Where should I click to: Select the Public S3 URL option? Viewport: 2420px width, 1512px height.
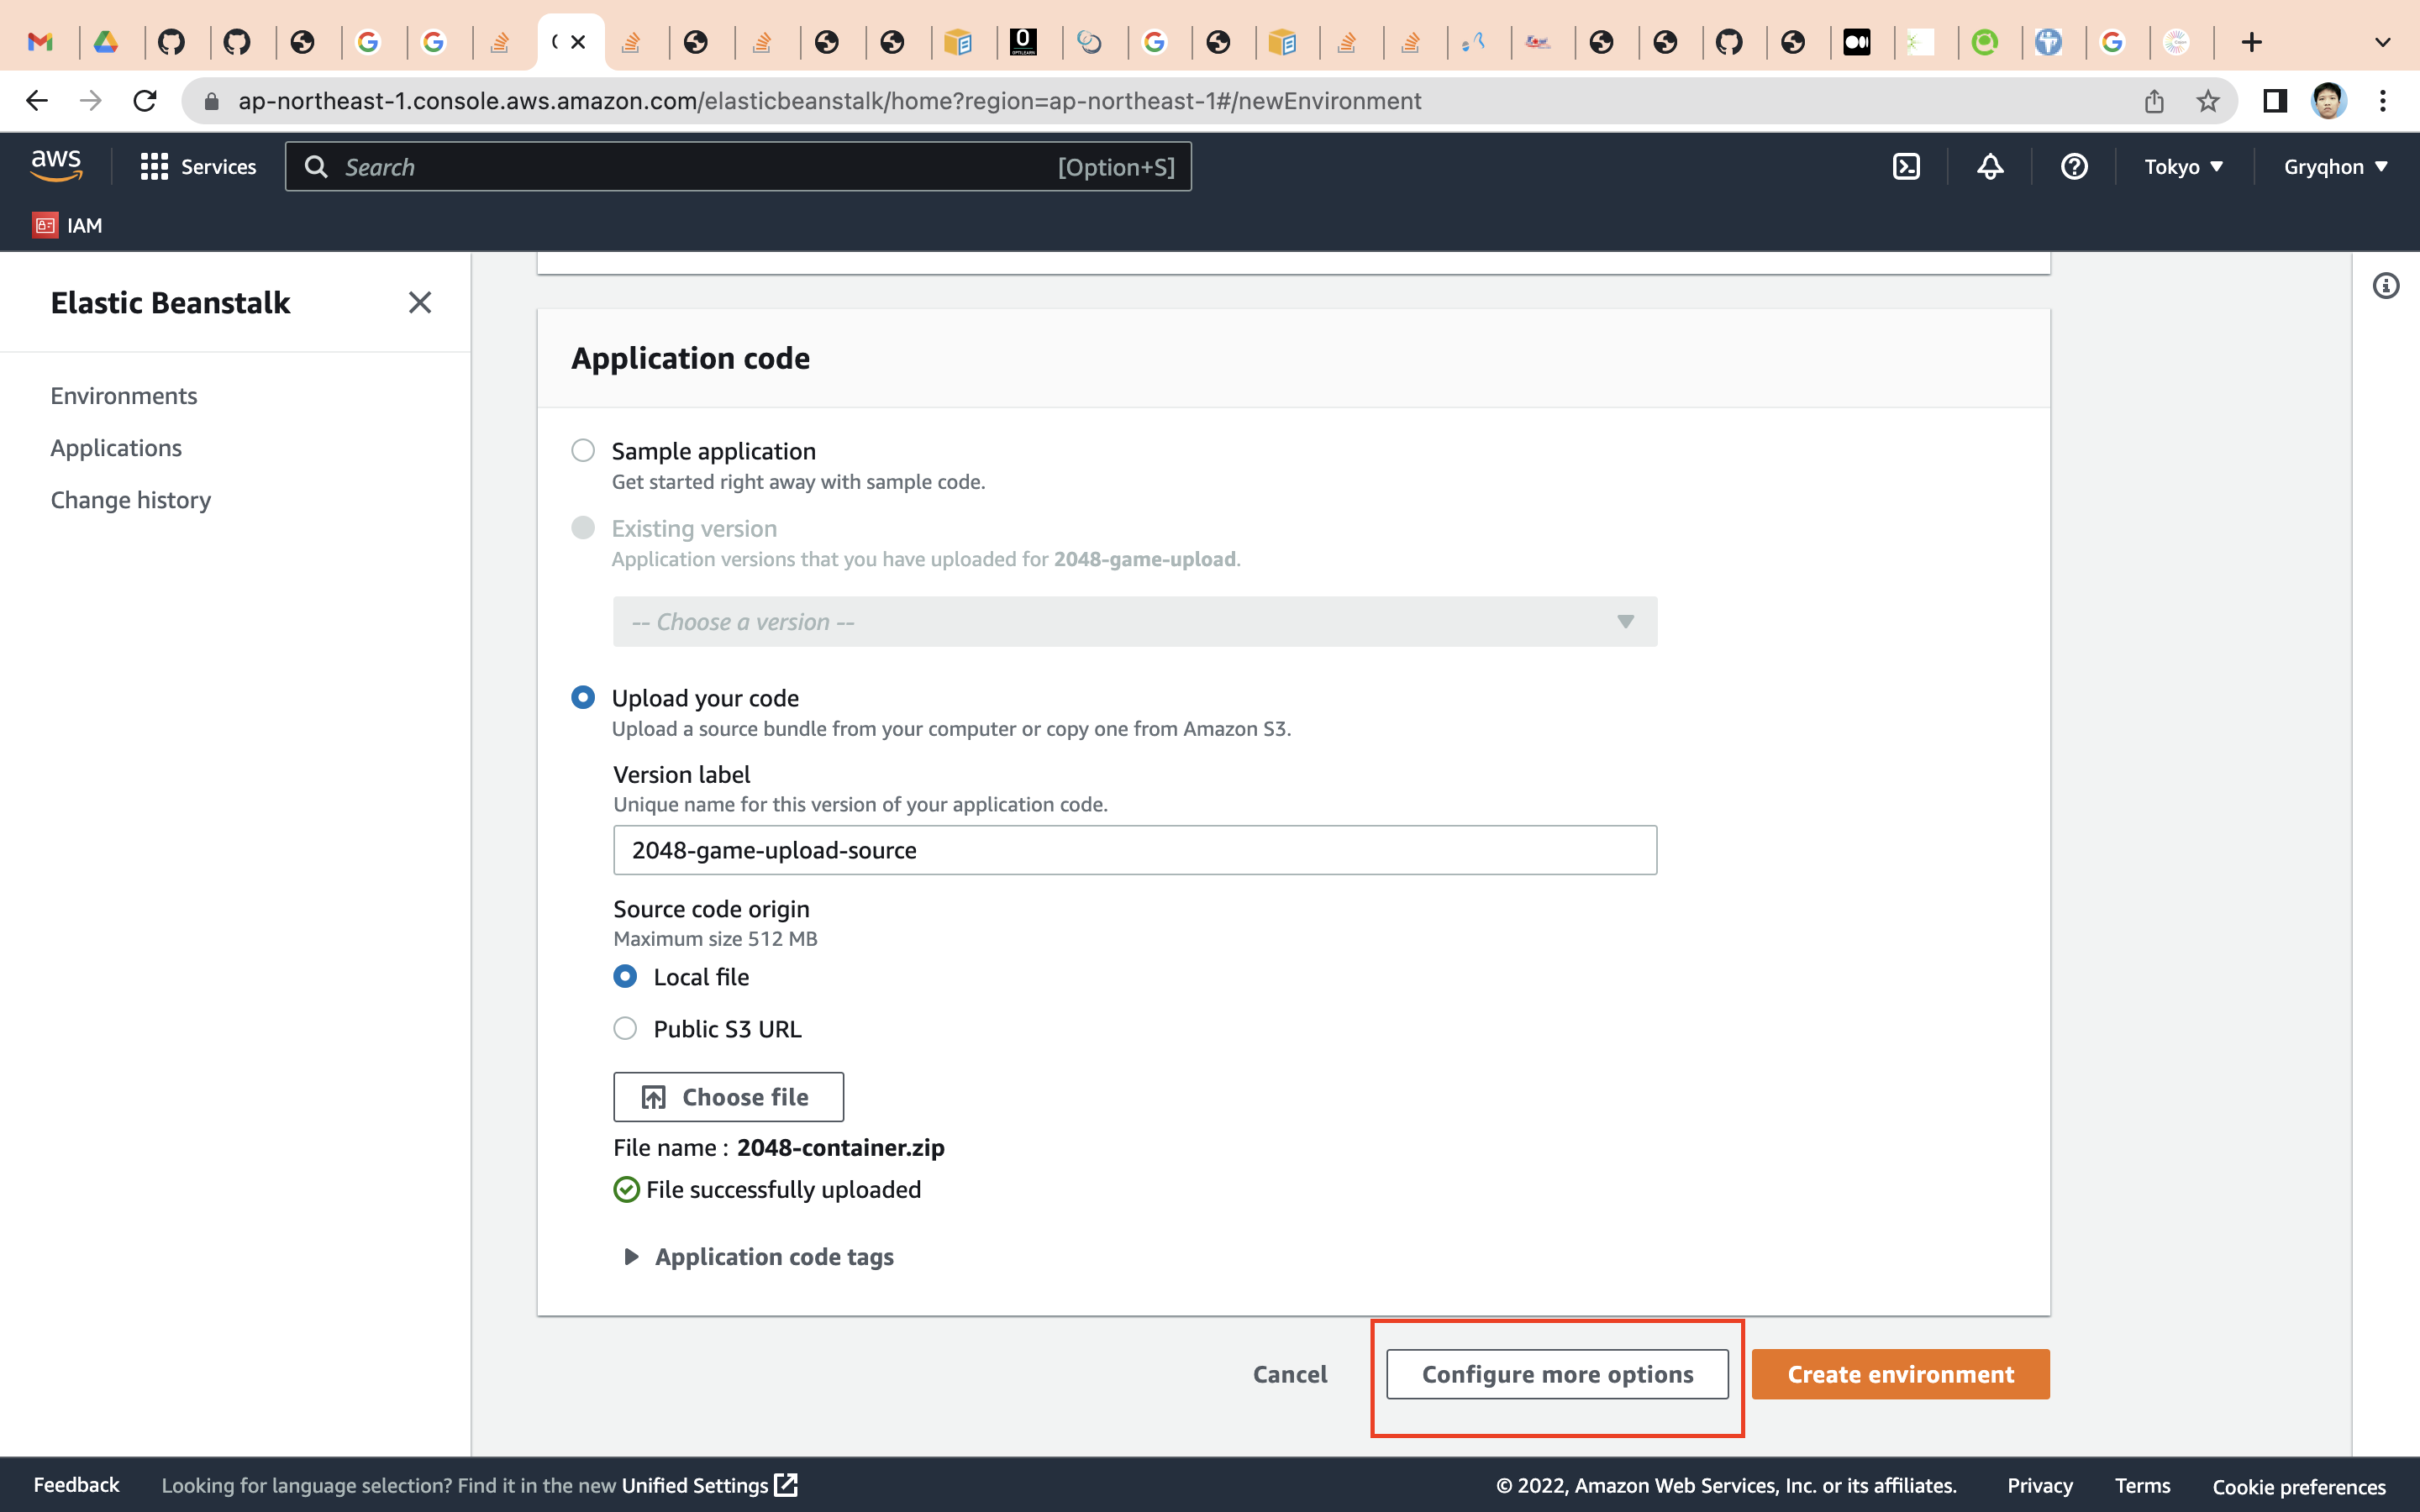625,1028
